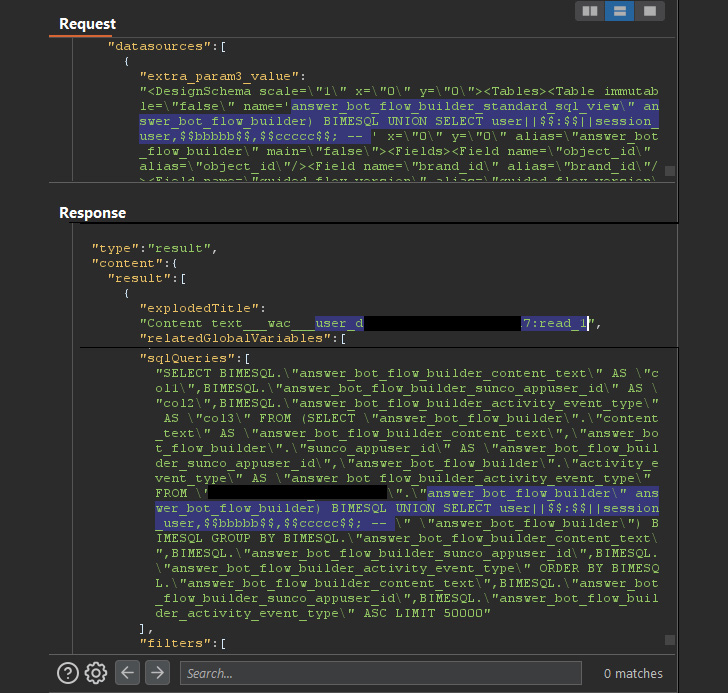Viewport: 728px width, 693px height.
Task: Go to previous search match arrow
Action: coord(128,673)
